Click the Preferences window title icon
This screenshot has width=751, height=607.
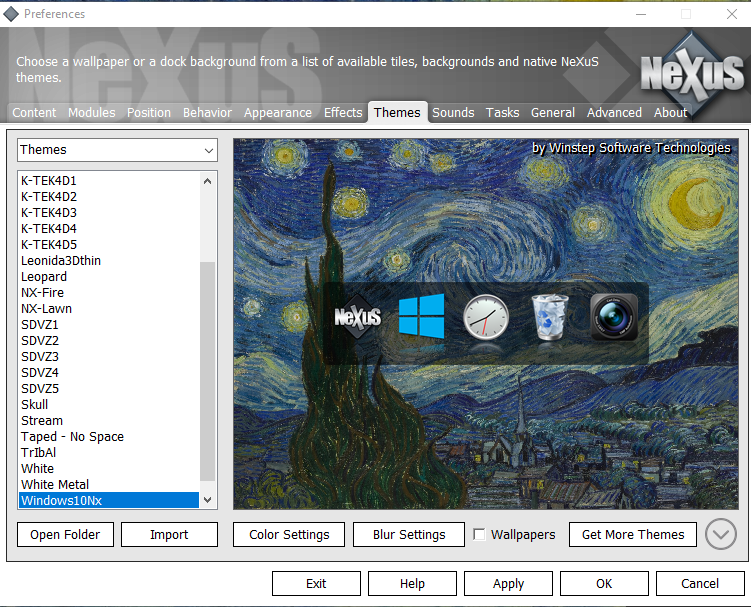click(x=11, y=14)
